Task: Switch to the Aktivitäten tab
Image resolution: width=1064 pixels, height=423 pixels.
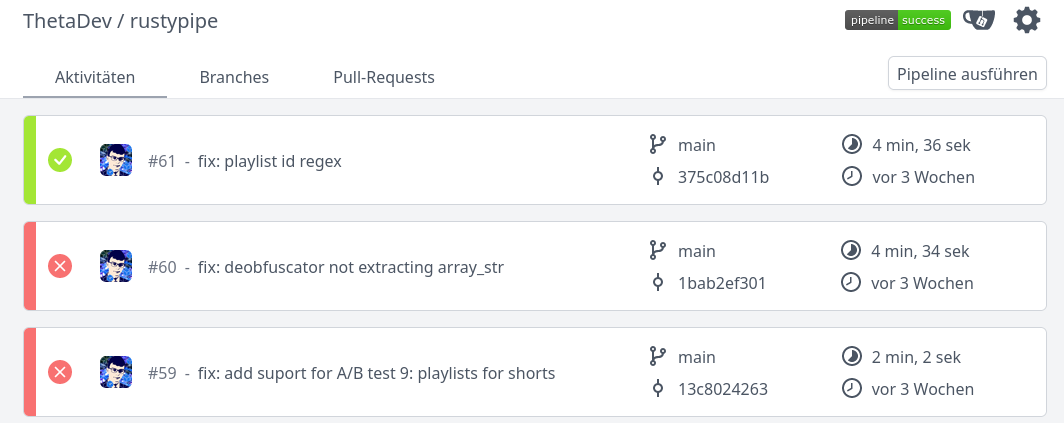Action: (95, 77)
